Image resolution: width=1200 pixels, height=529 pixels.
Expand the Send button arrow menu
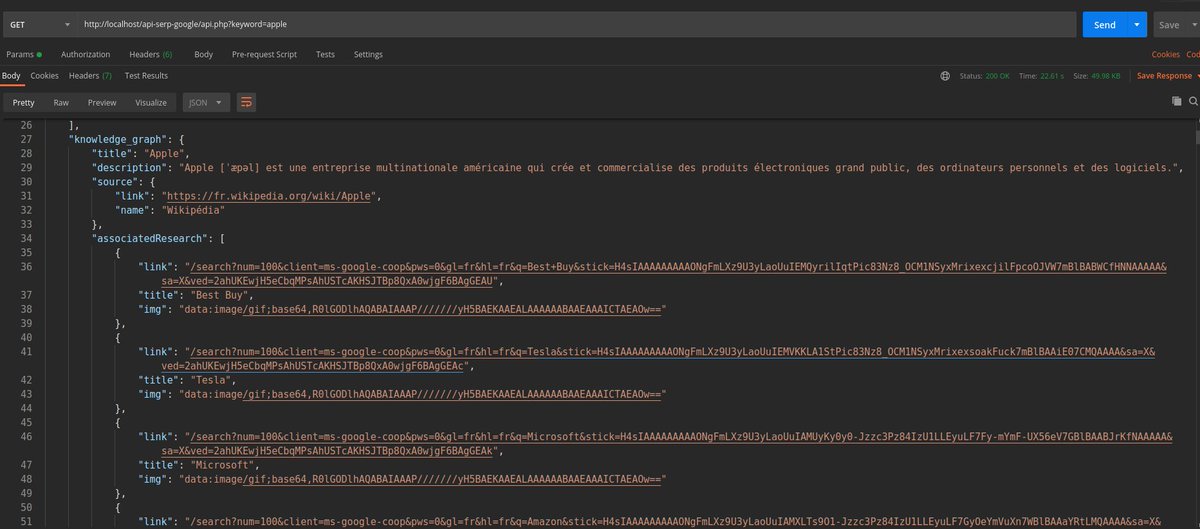point(1137,24)
